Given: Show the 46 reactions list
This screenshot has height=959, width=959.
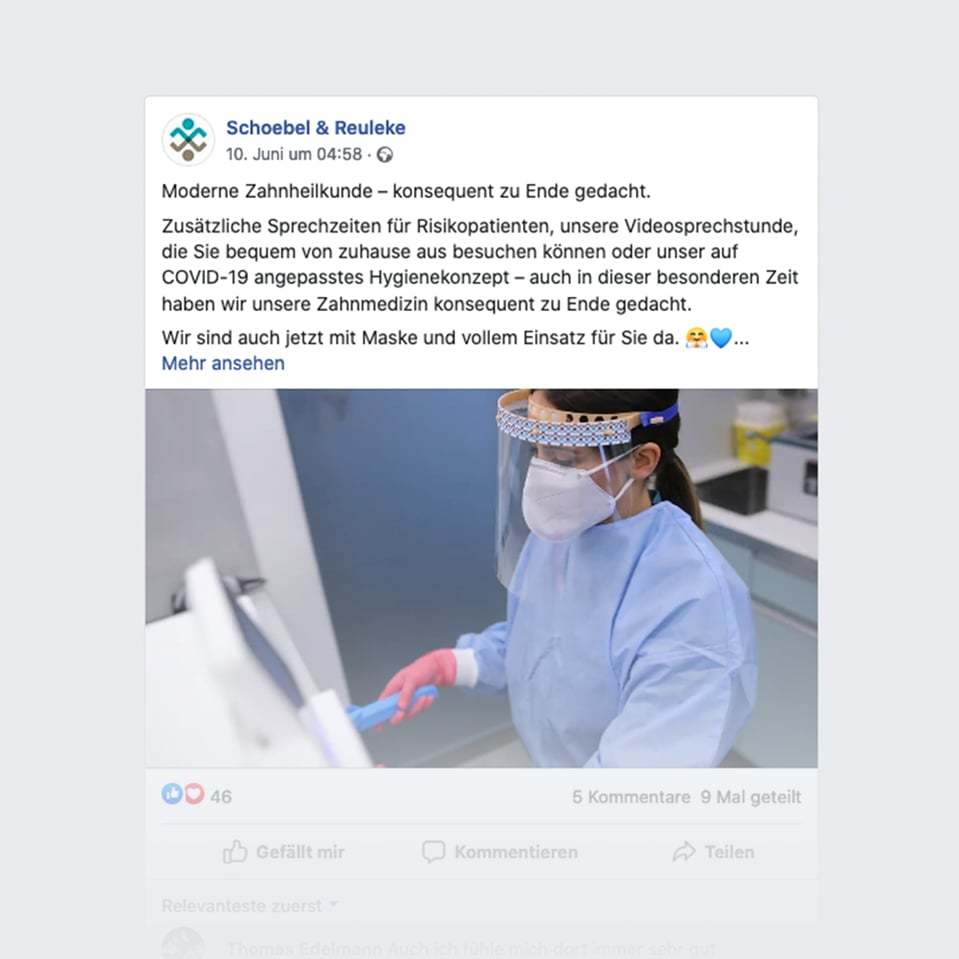Looking at the screenshot, I should pyautogui.click(x=221, y=796).
